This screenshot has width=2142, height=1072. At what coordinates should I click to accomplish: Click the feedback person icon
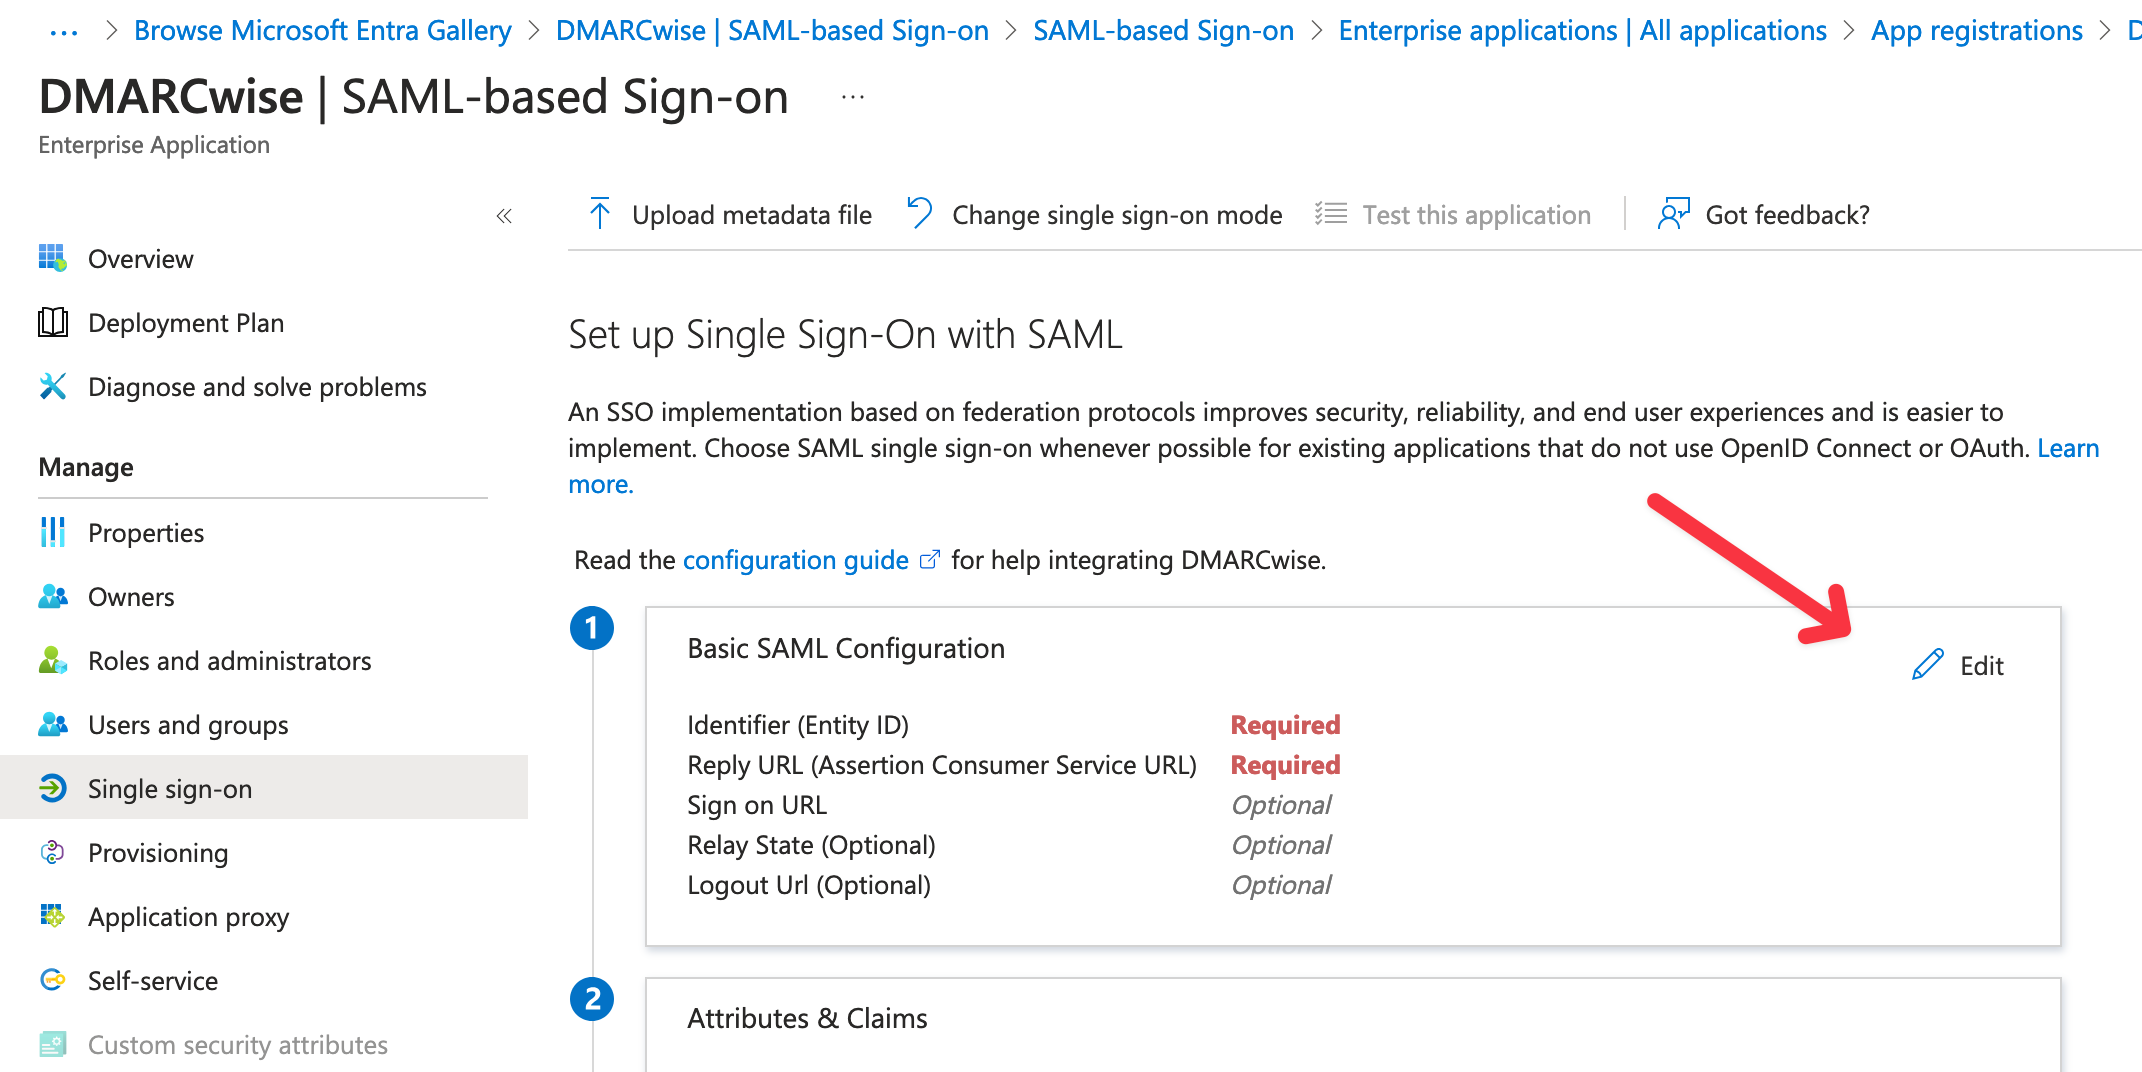click(x=1674, y=213)
